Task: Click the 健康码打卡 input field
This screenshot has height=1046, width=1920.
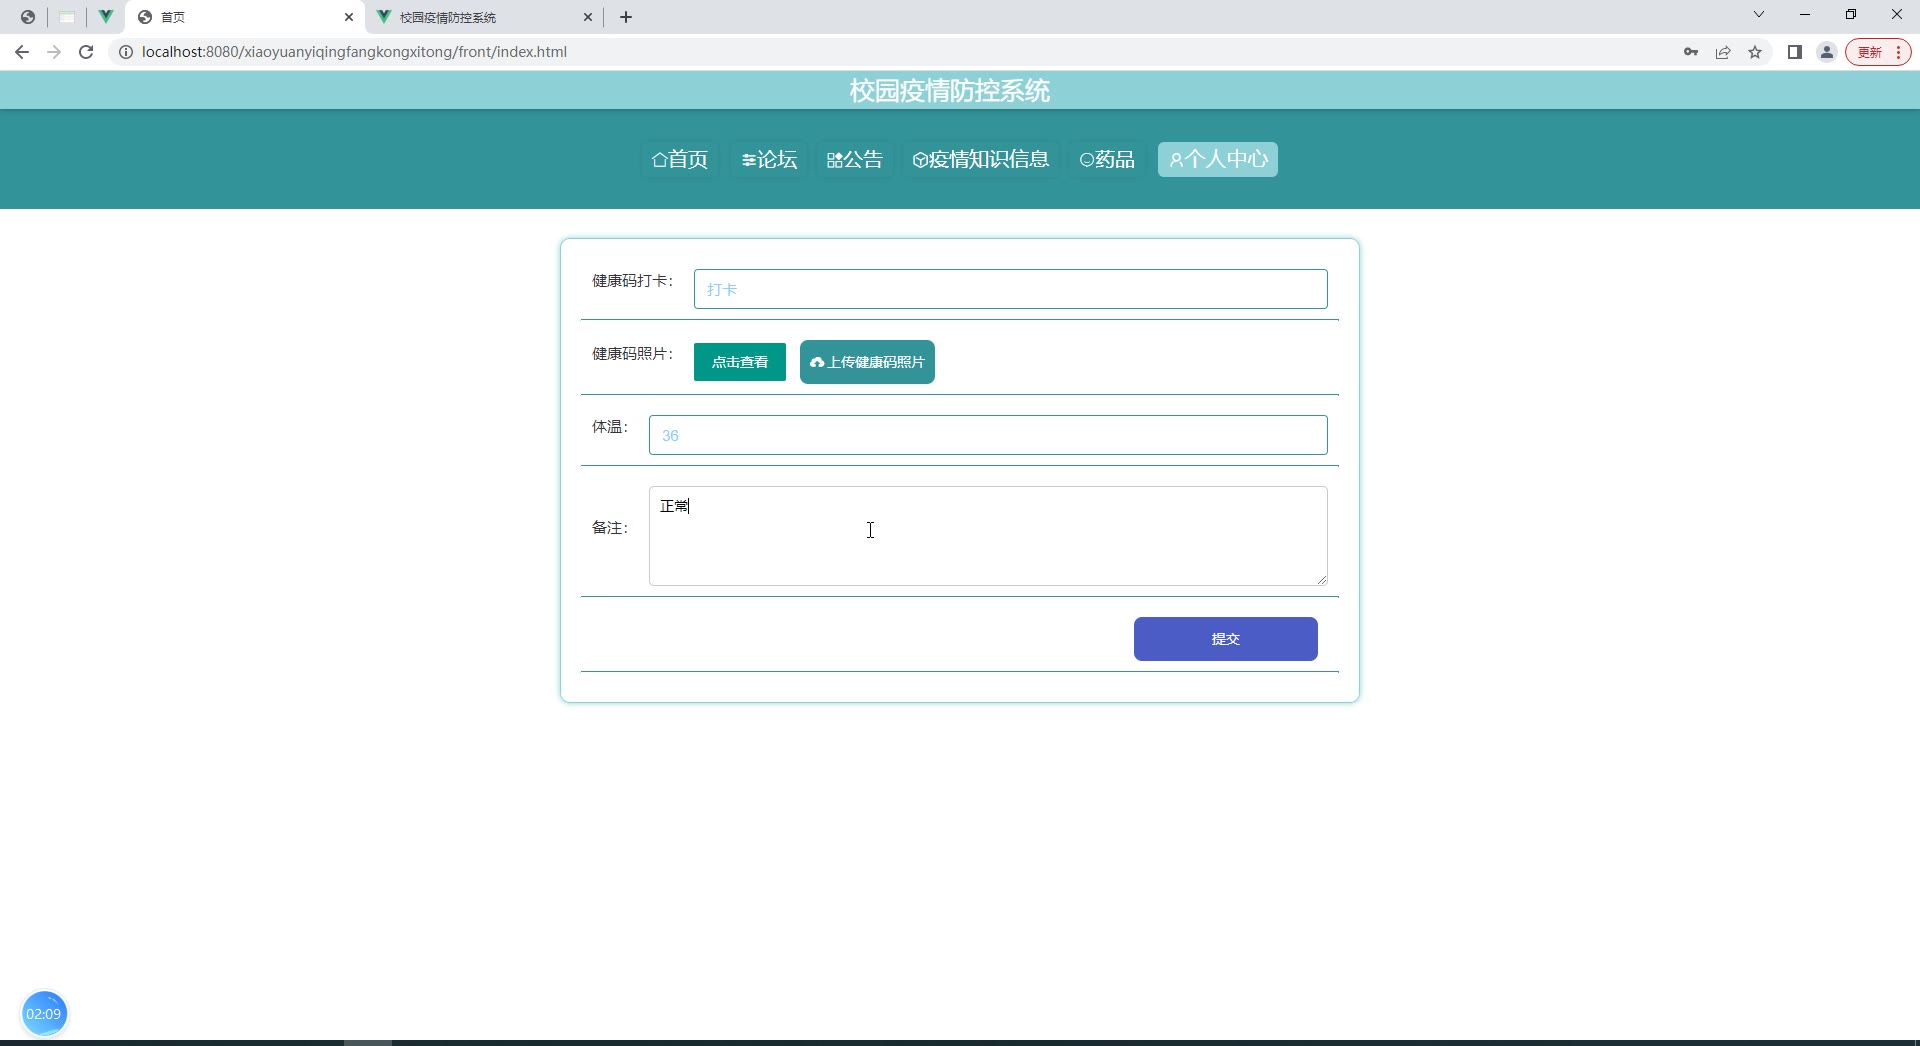Action: [1011, 289]
